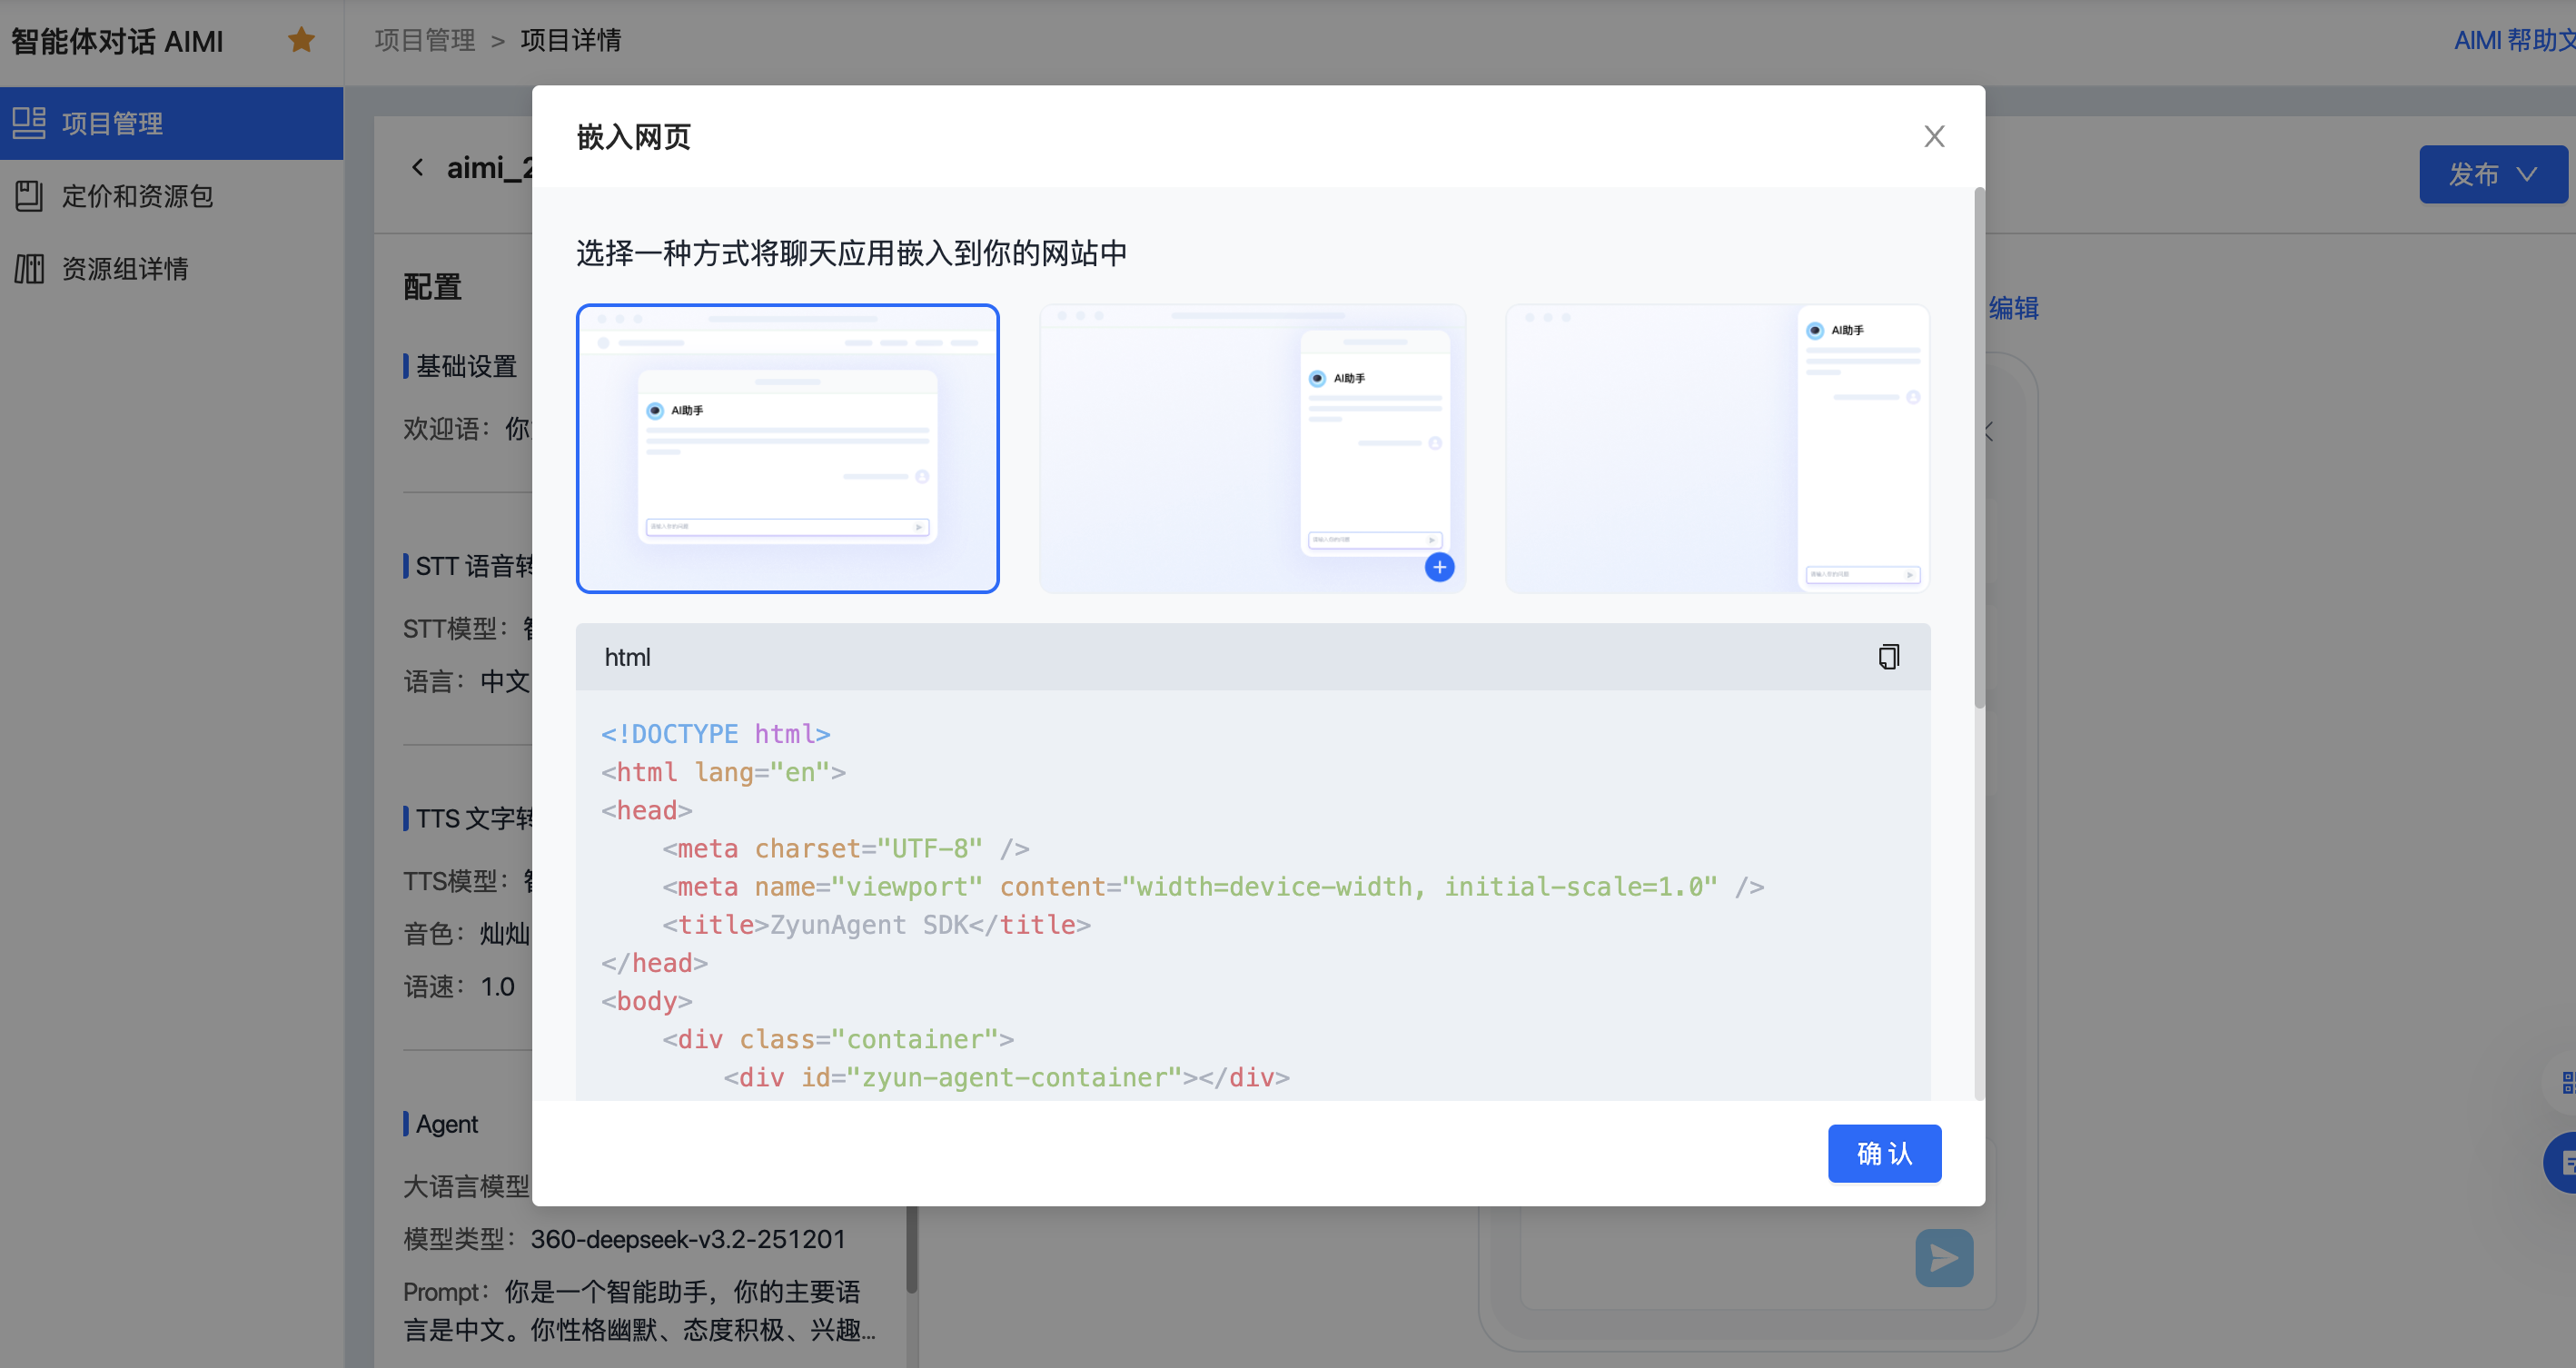Open 定价和资源包 menu item
2576x1368 pixels.
[x=138, y=196]
